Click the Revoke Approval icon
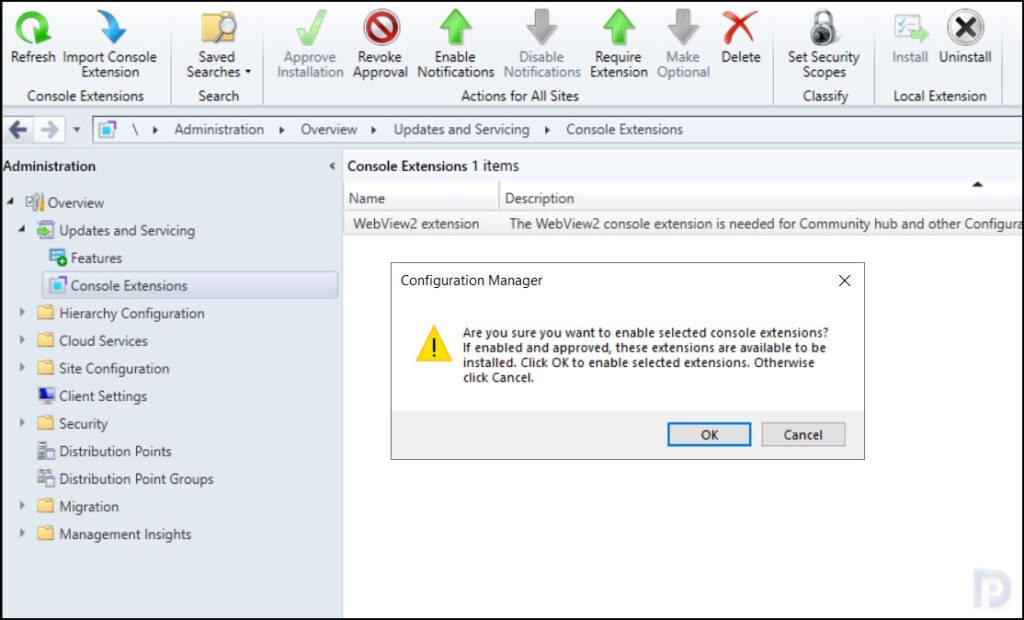This screenshot has height=620, width=1024. [x=380, y=28]
